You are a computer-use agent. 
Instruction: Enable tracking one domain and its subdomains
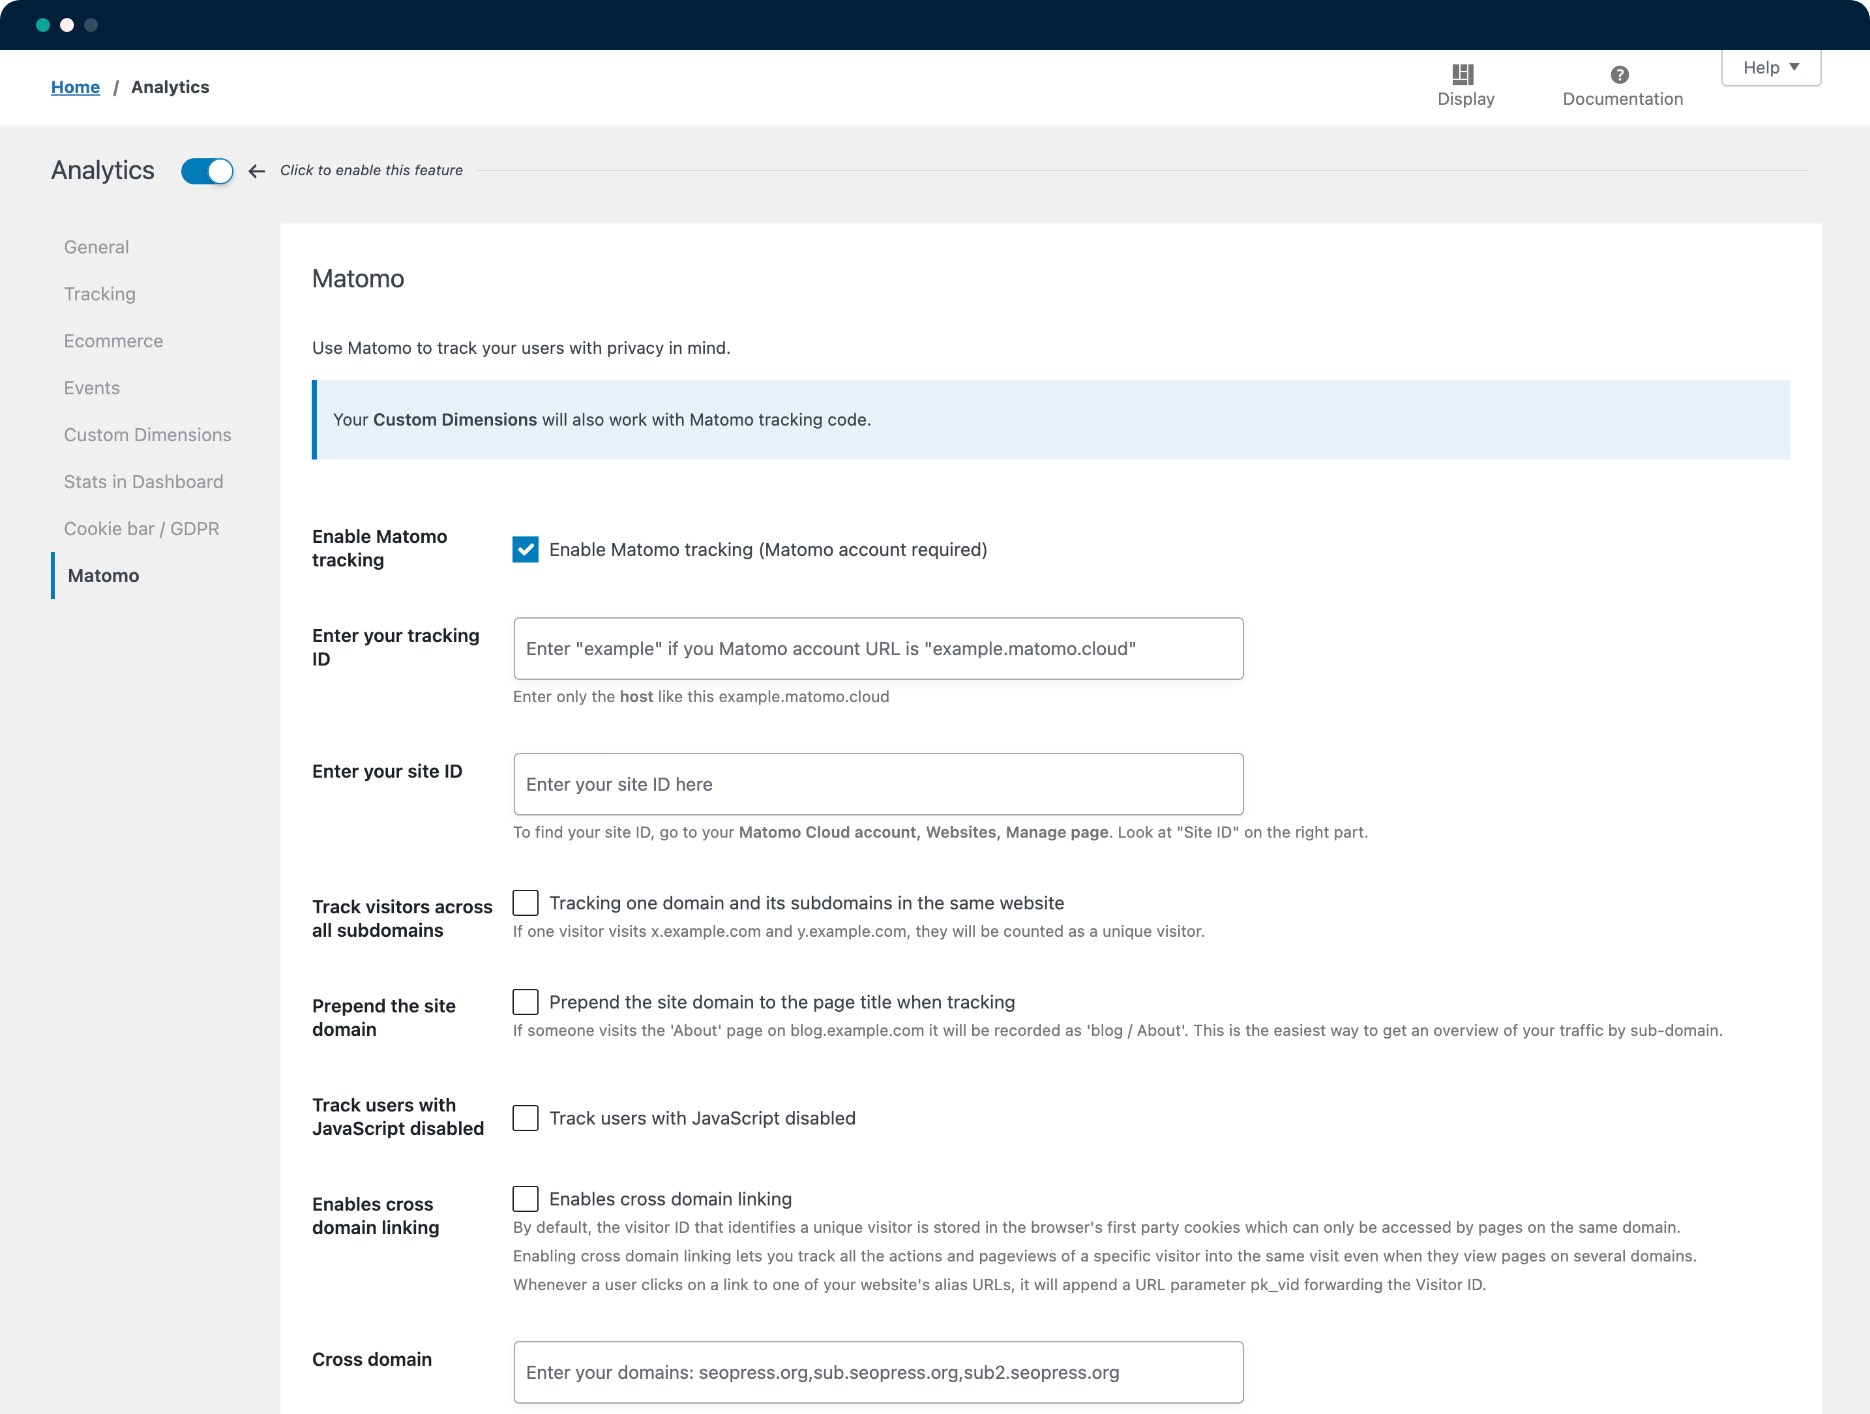(525, 903)
